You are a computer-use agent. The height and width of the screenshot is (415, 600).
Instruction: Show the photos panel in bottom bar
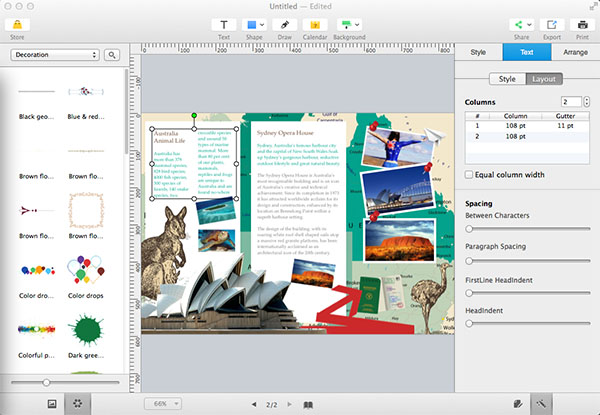click(52, 402)
